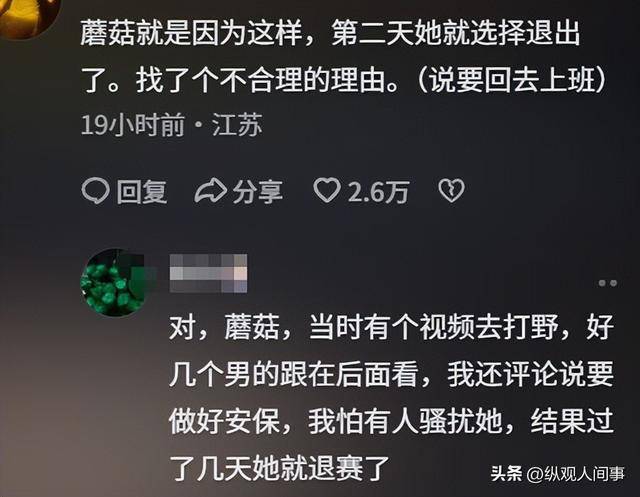This screenshot has height=497, width=640.
Task: Click reply line 做好安保,我怕有人骚扰她
Action: pyautogui.click(x=391, y=422)
